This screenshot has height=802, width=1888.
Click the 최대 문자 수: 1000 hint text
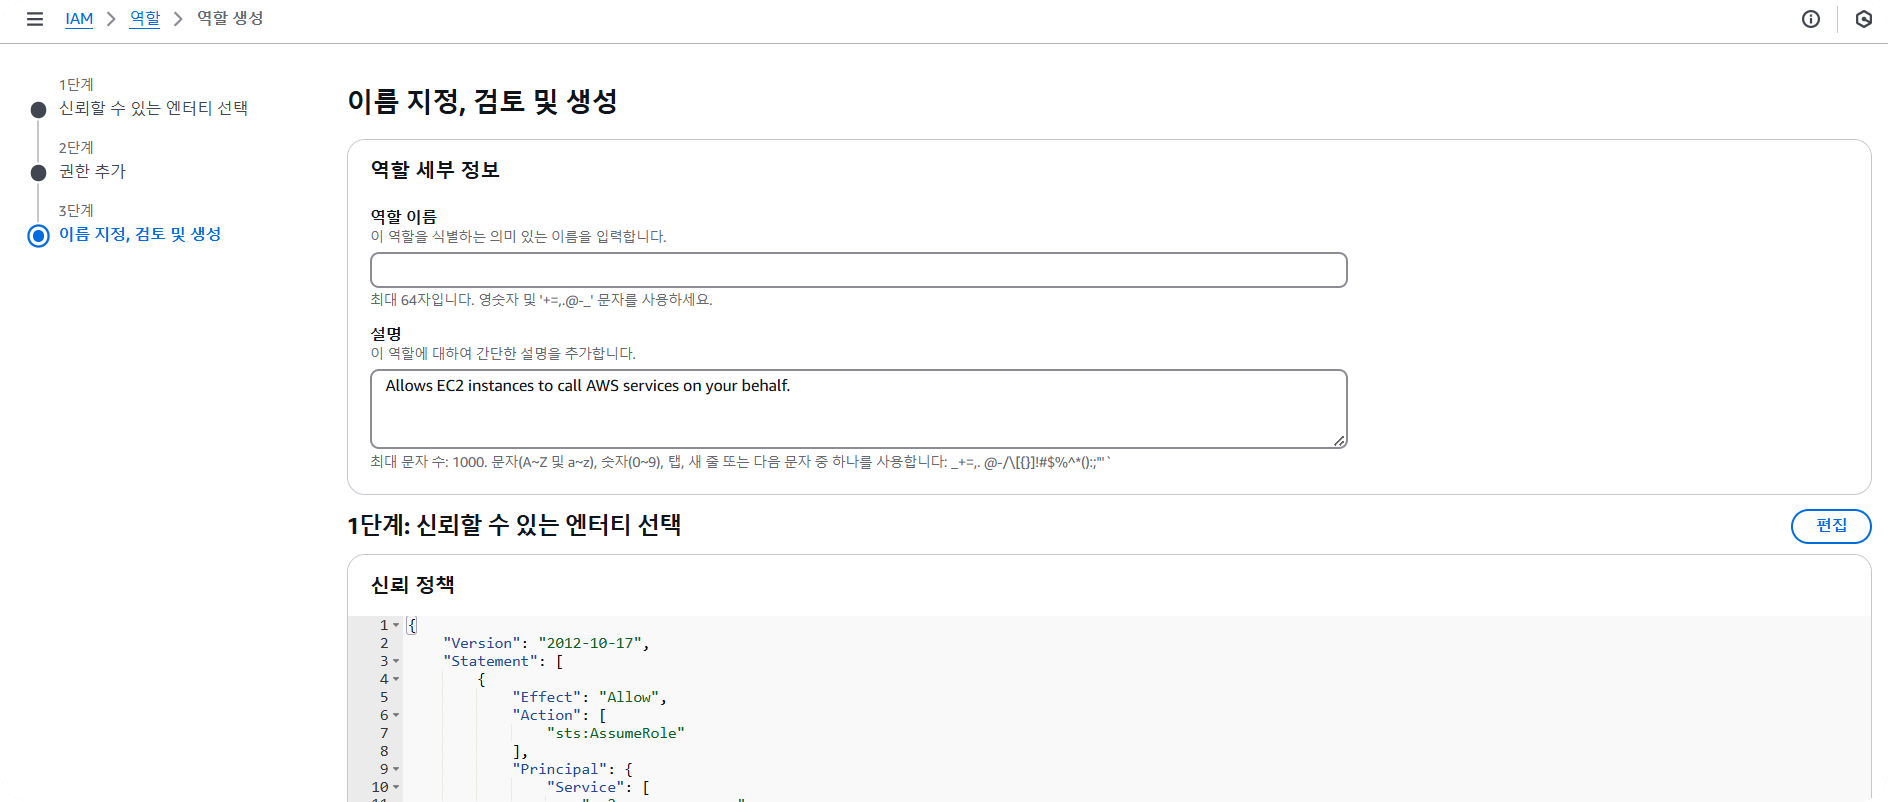coord(741,462)
